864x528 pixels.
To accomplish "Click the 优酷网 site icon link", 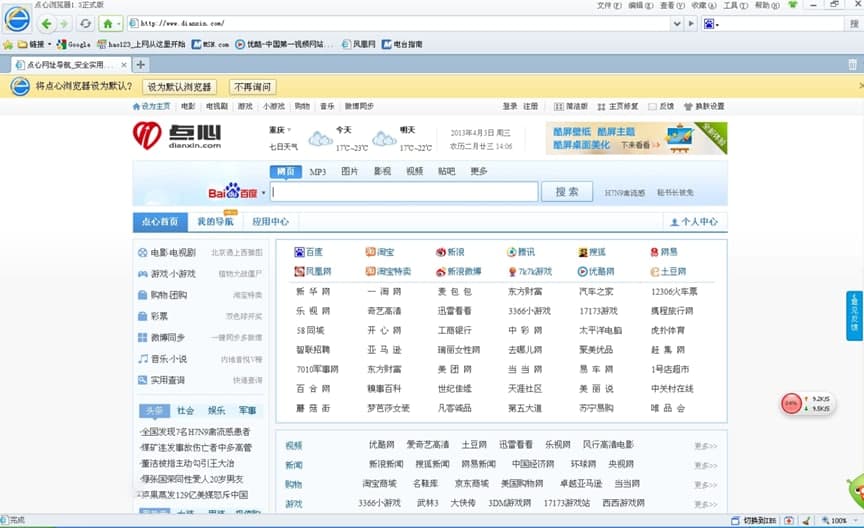I will point(595,271).
